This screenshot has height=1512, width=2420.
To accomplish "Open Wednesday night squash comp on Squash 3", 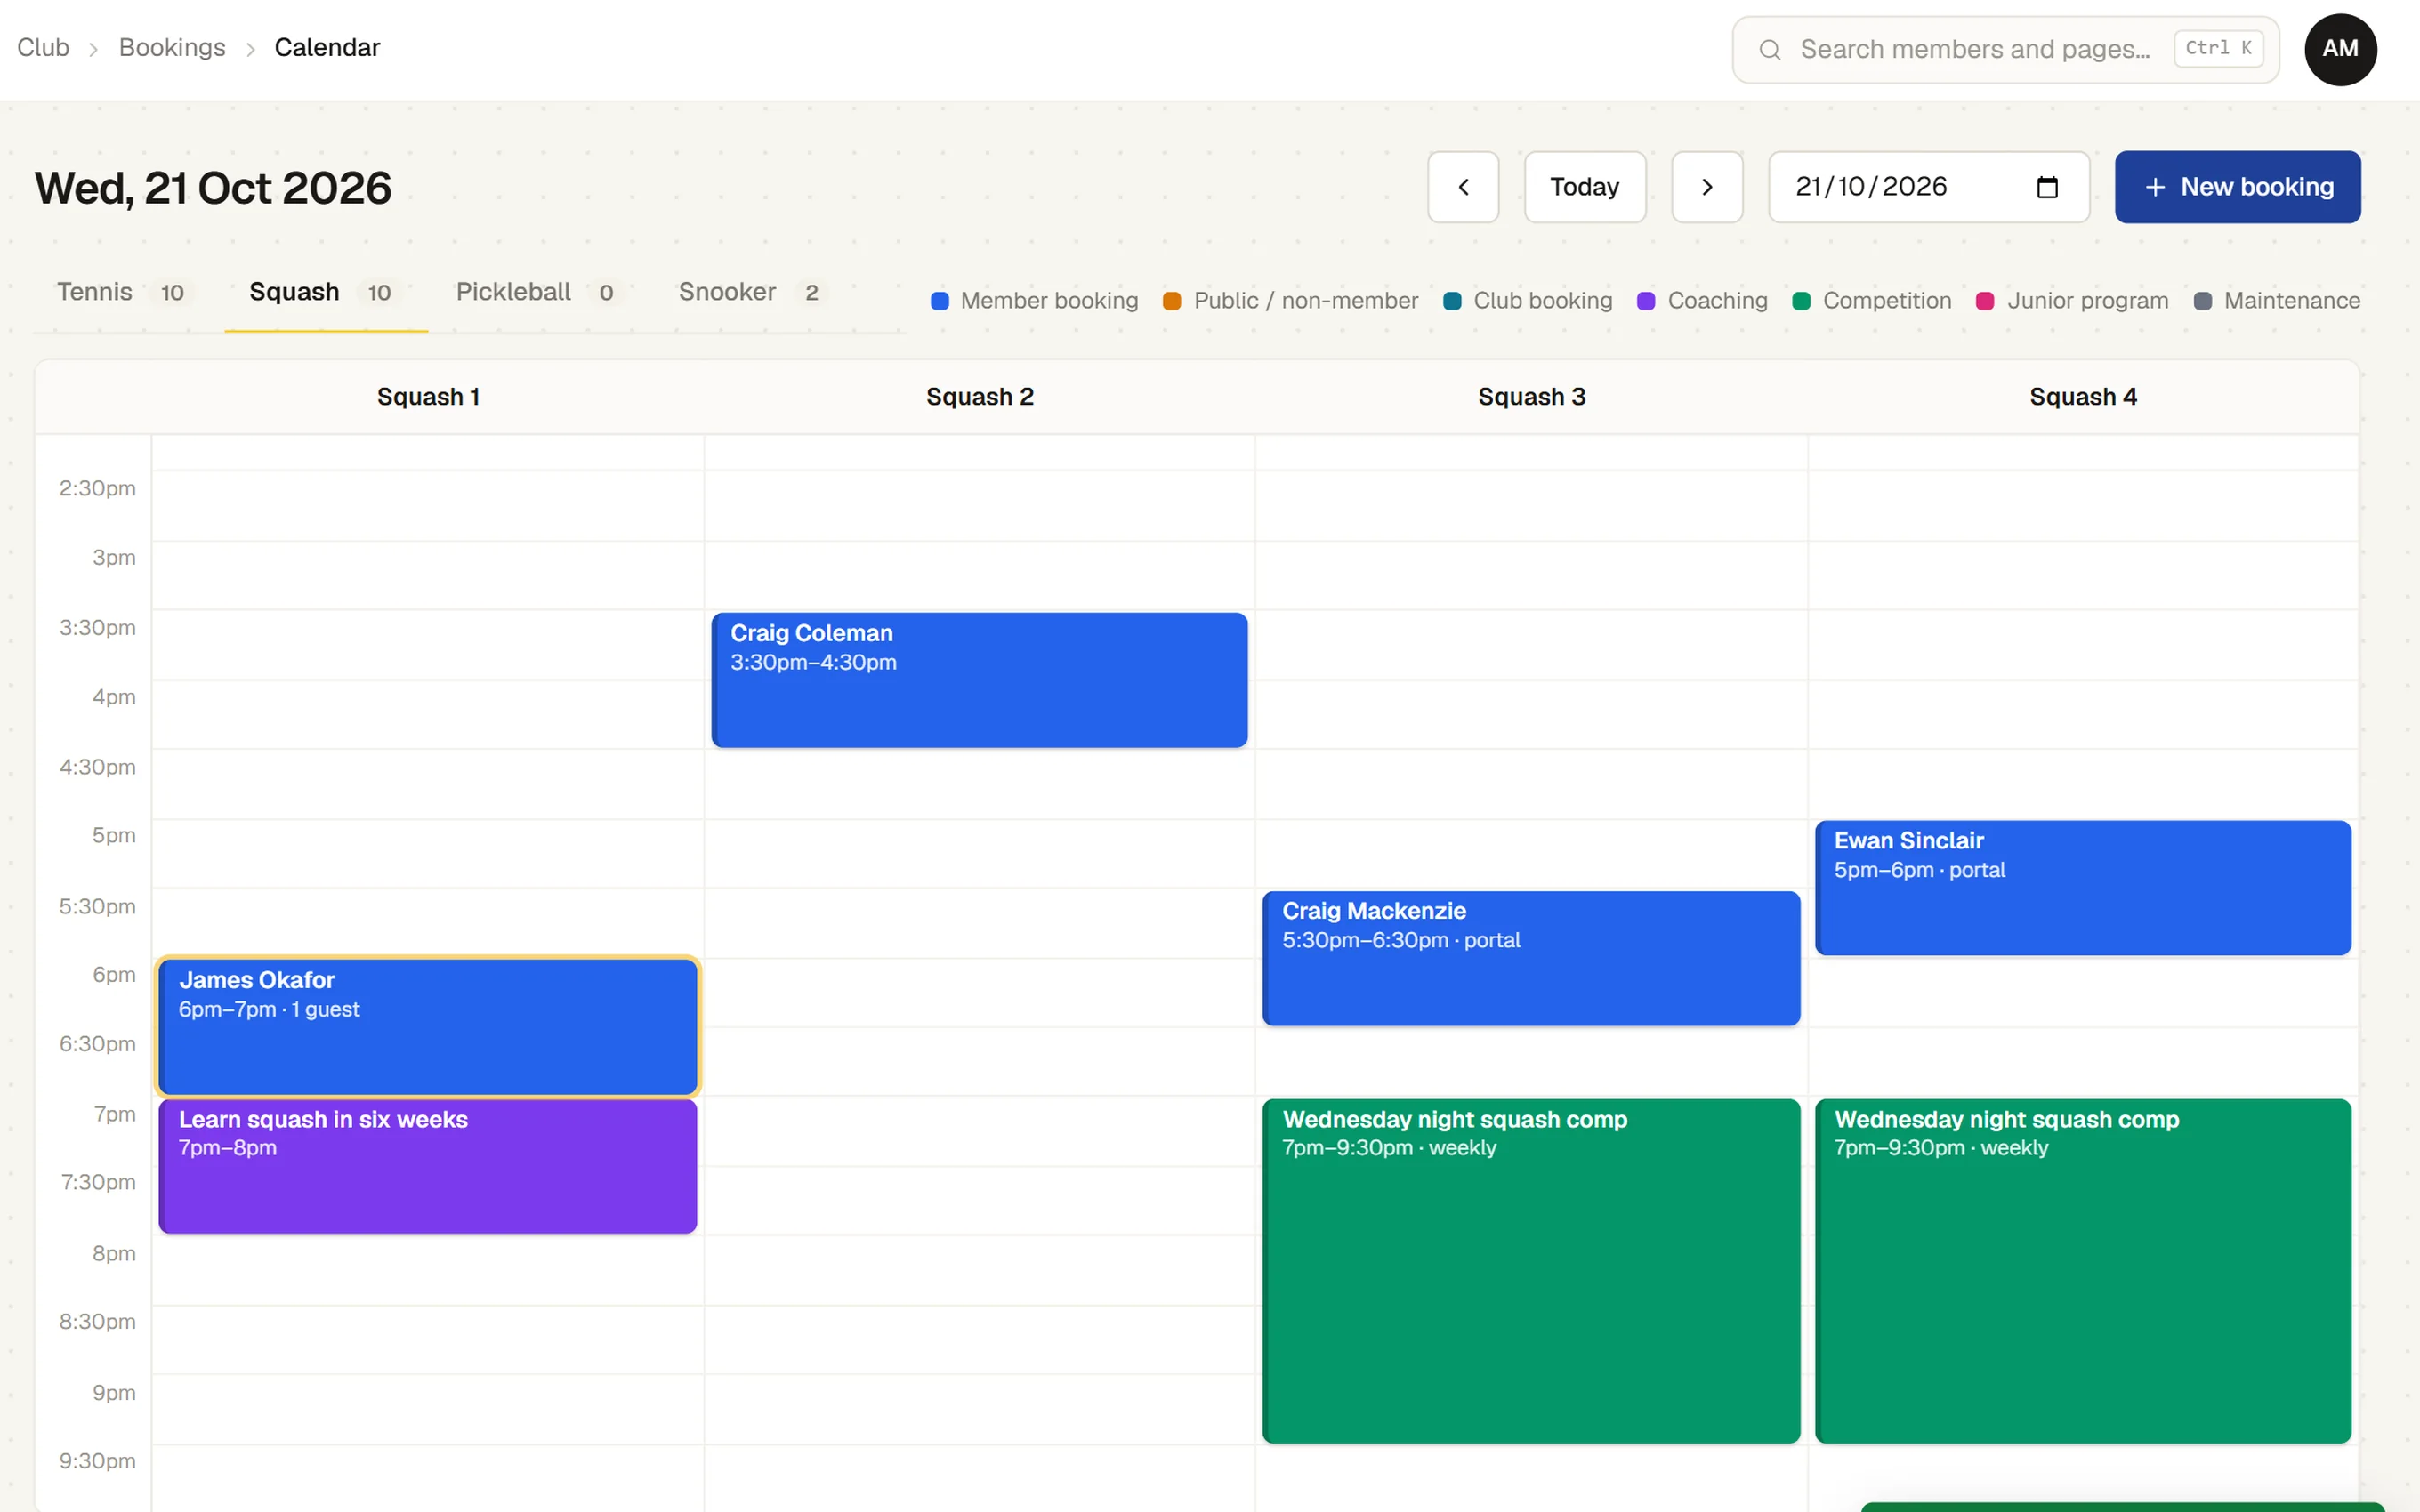I will point(1531,1271).
